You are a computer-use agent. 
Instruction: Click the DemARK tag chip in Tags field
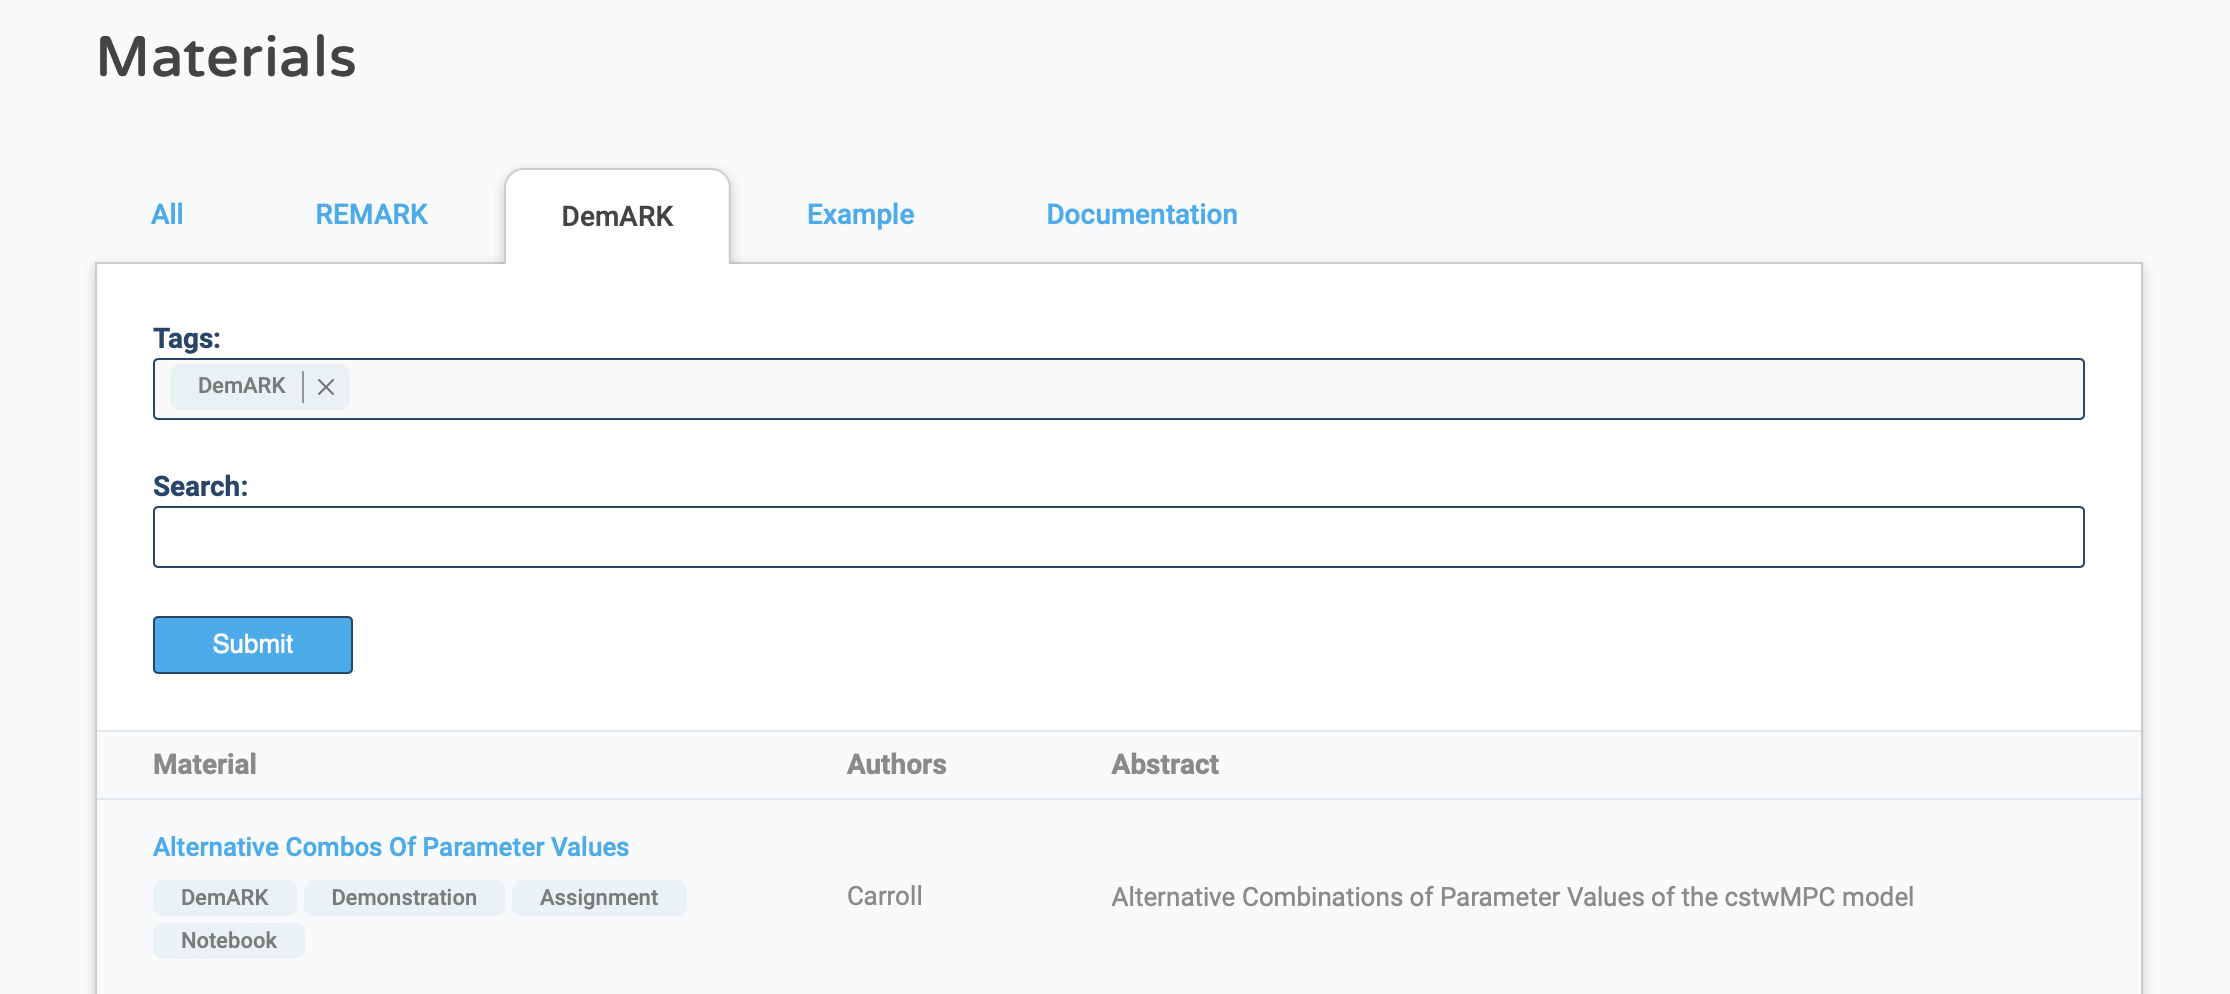(x=240, y=386)
